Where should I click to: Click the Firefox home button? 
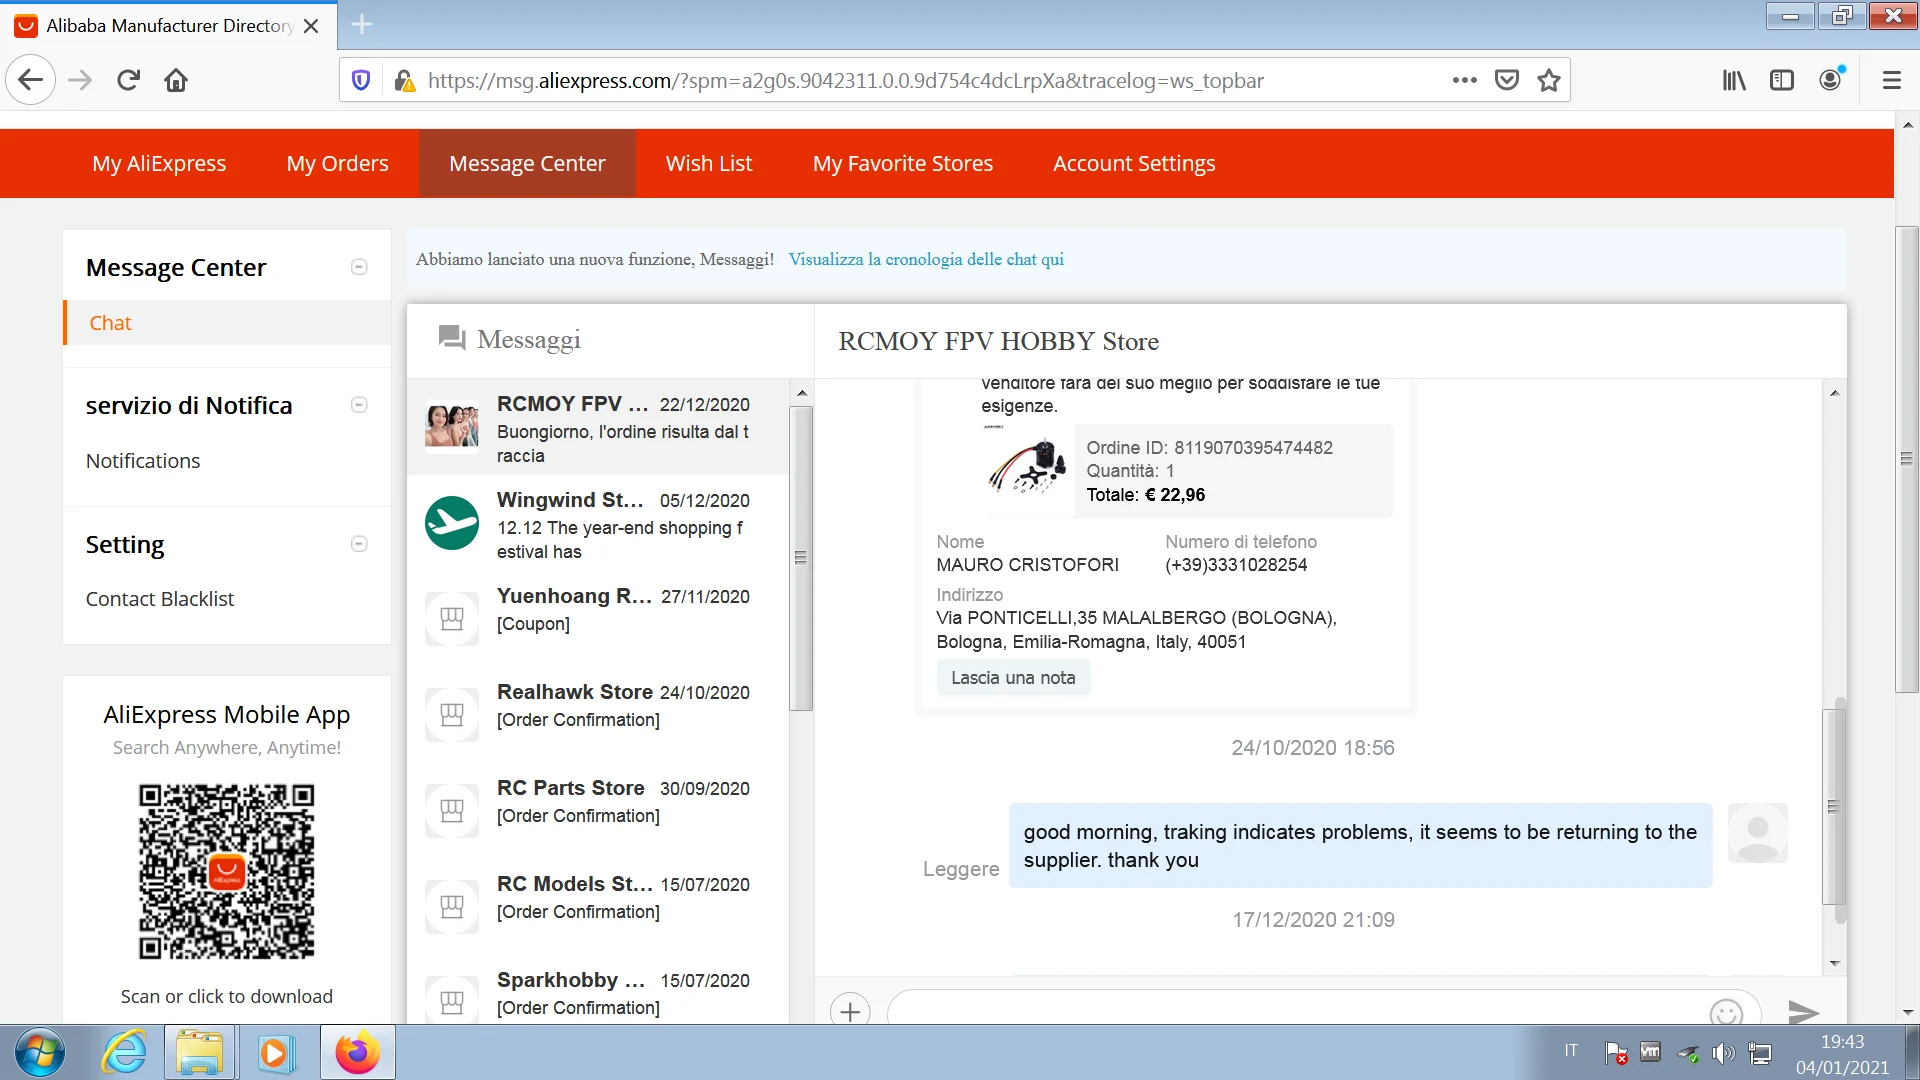pos(176,80)
